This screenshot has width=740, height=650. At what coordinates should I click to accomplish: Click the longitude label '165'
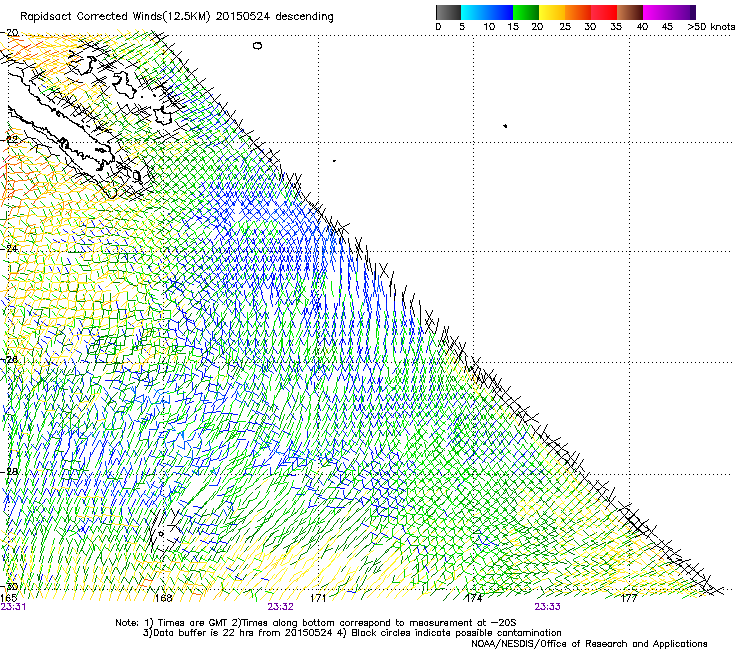tap(8, 598)
